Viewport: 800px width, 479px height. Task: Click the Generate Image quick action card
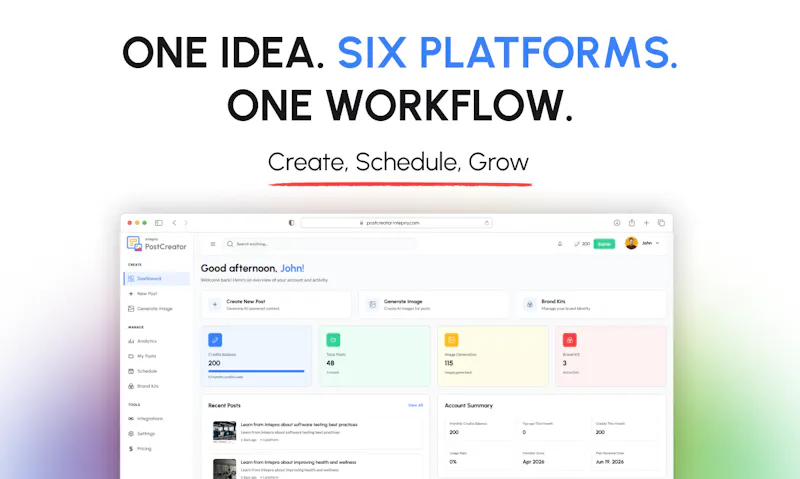(434, 305)
